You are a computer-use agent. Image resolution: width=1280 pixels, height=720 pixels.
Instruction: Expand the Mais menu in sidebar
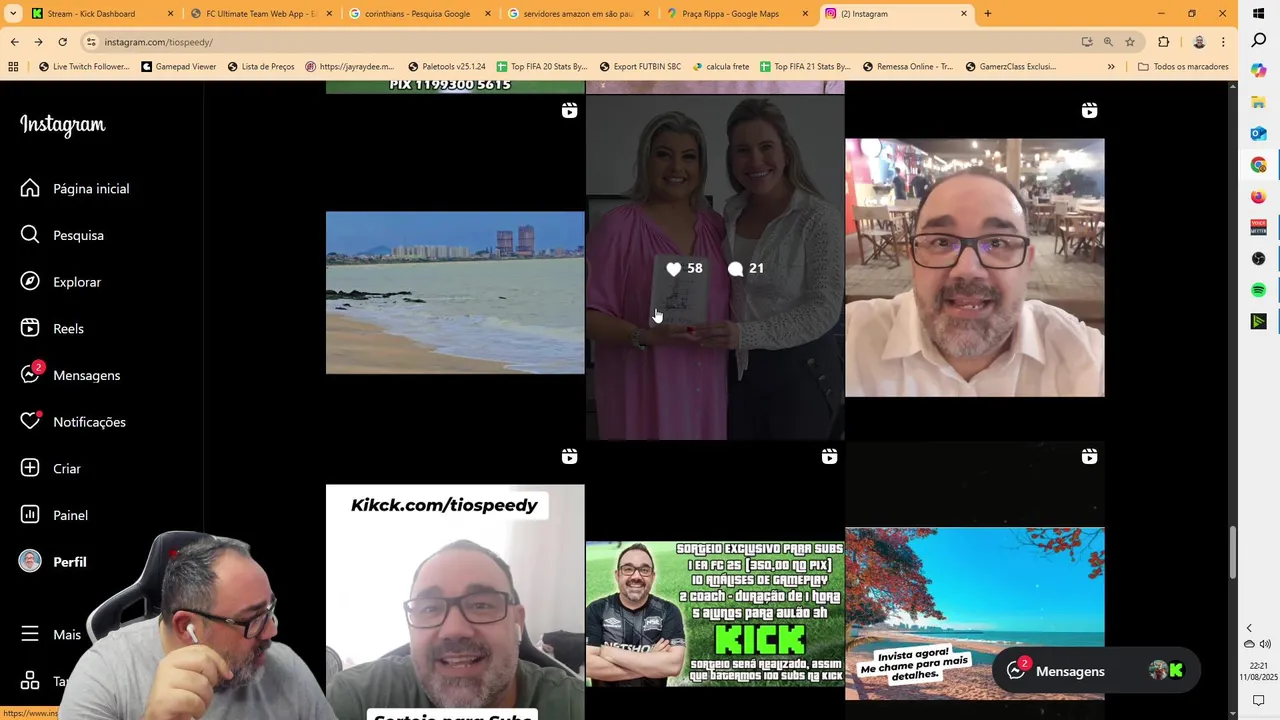(x=50, y=635)
